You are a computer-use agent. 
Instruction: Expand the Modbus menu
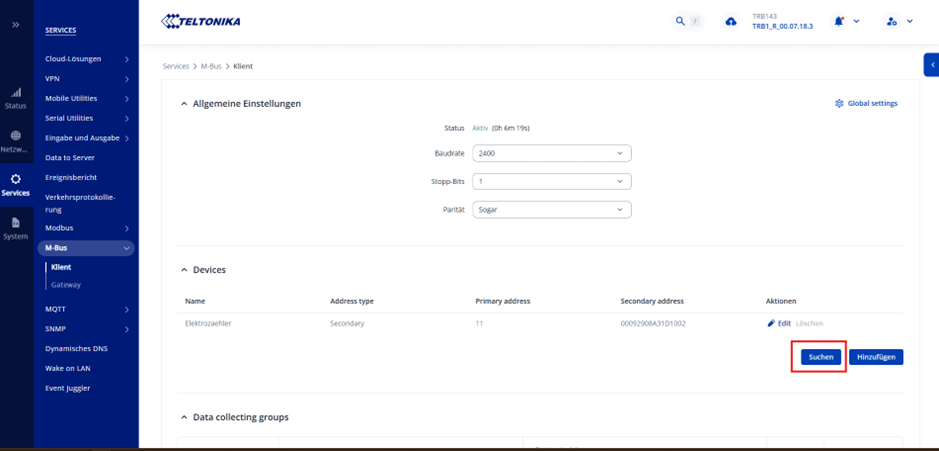[87, 228]
